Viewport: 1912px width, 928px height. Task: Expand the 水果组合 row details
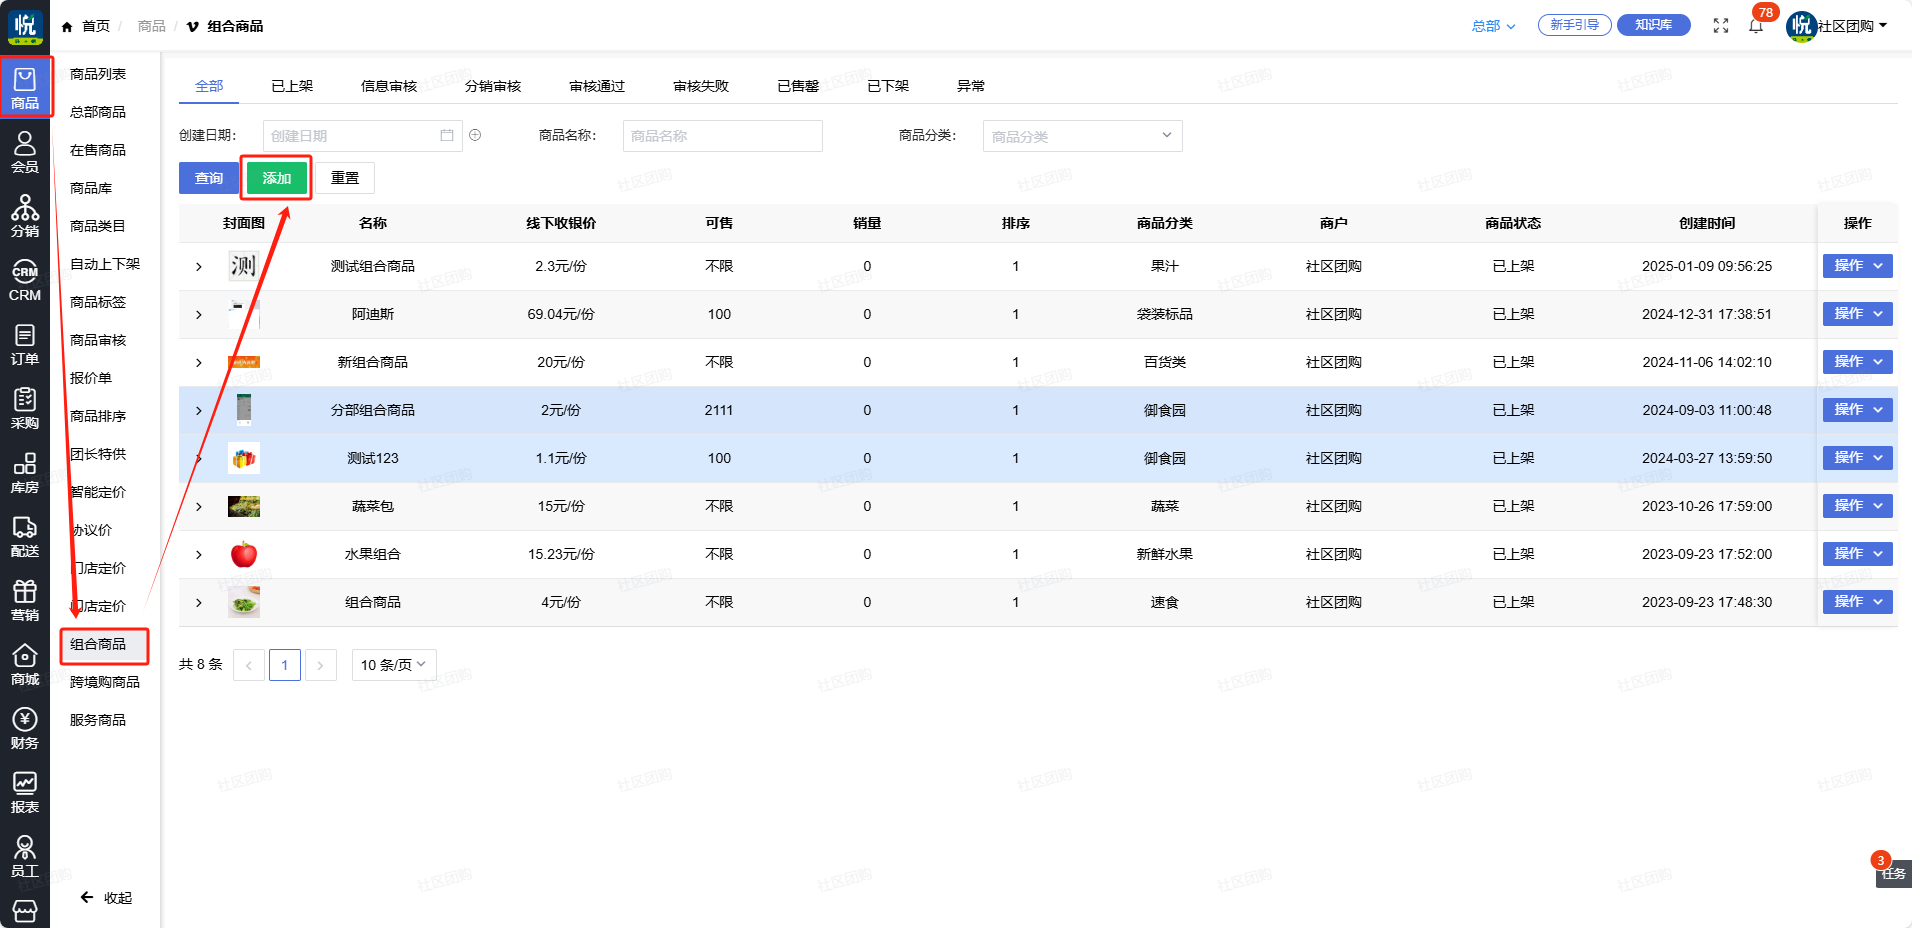point(199,555)
